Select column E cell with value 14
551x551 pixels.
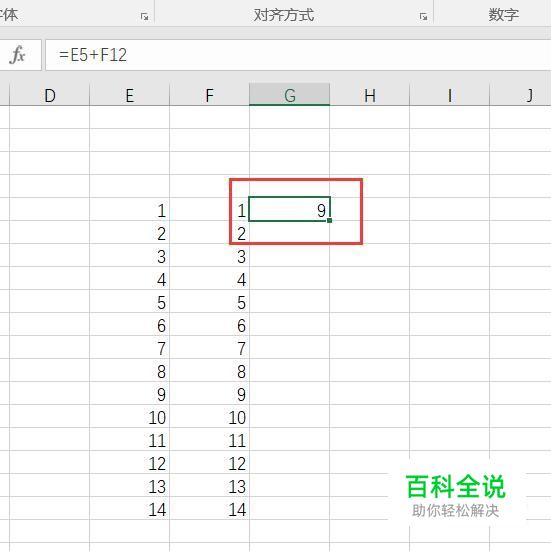coord(130,508)
